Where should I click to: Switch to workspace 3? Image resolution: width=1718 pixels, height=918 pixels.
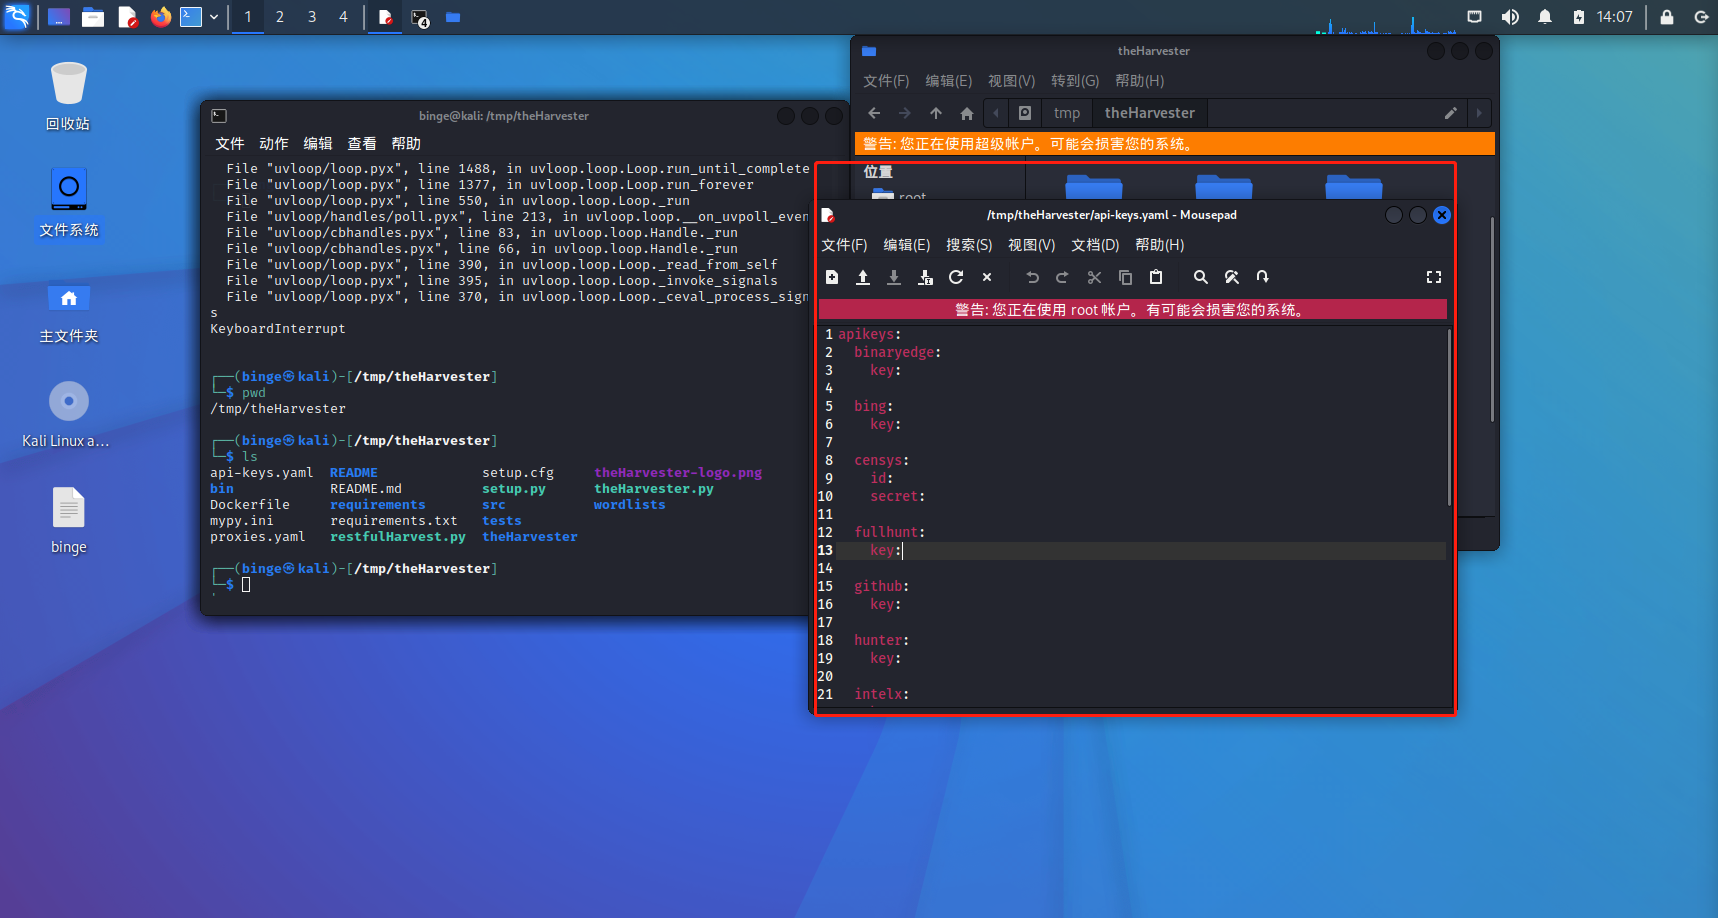click(x=312, y=16)
